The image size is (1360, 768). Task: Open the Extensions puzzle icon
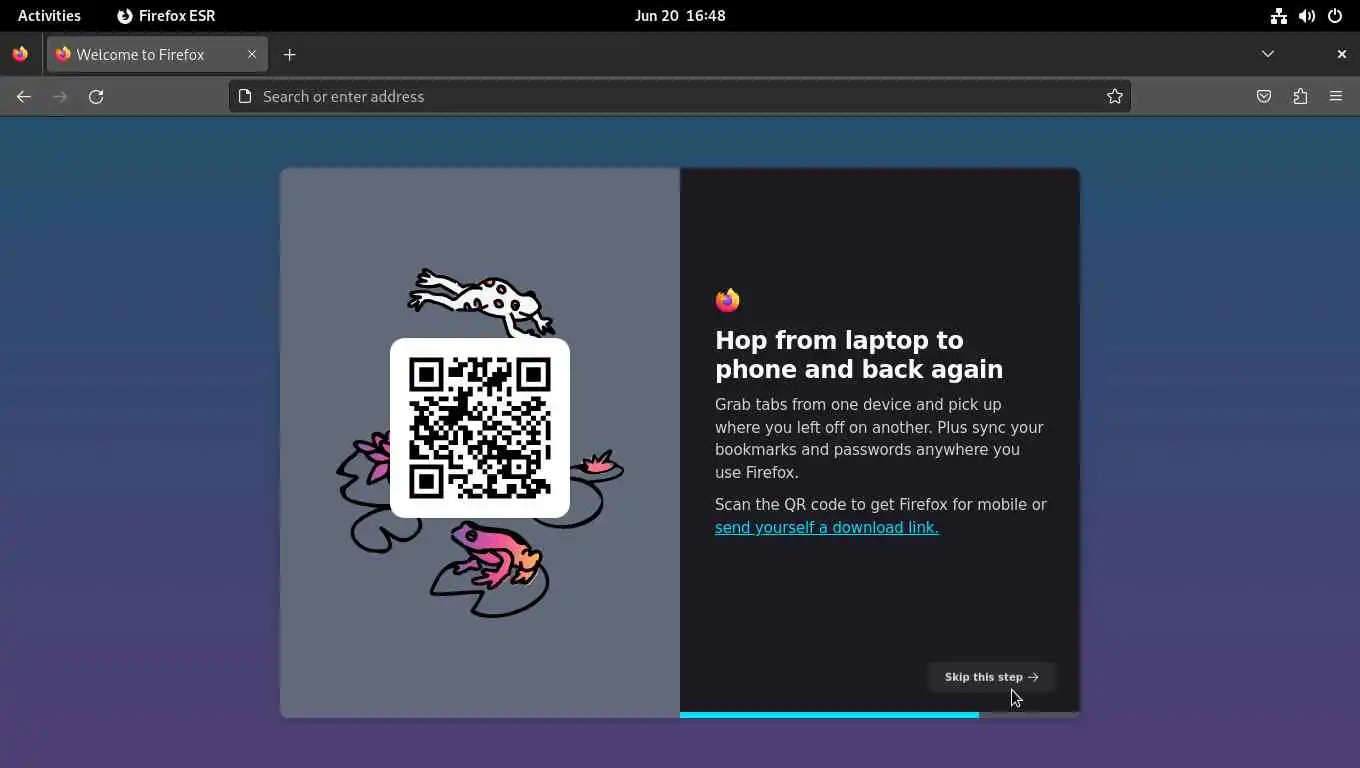coord(1300,96)
